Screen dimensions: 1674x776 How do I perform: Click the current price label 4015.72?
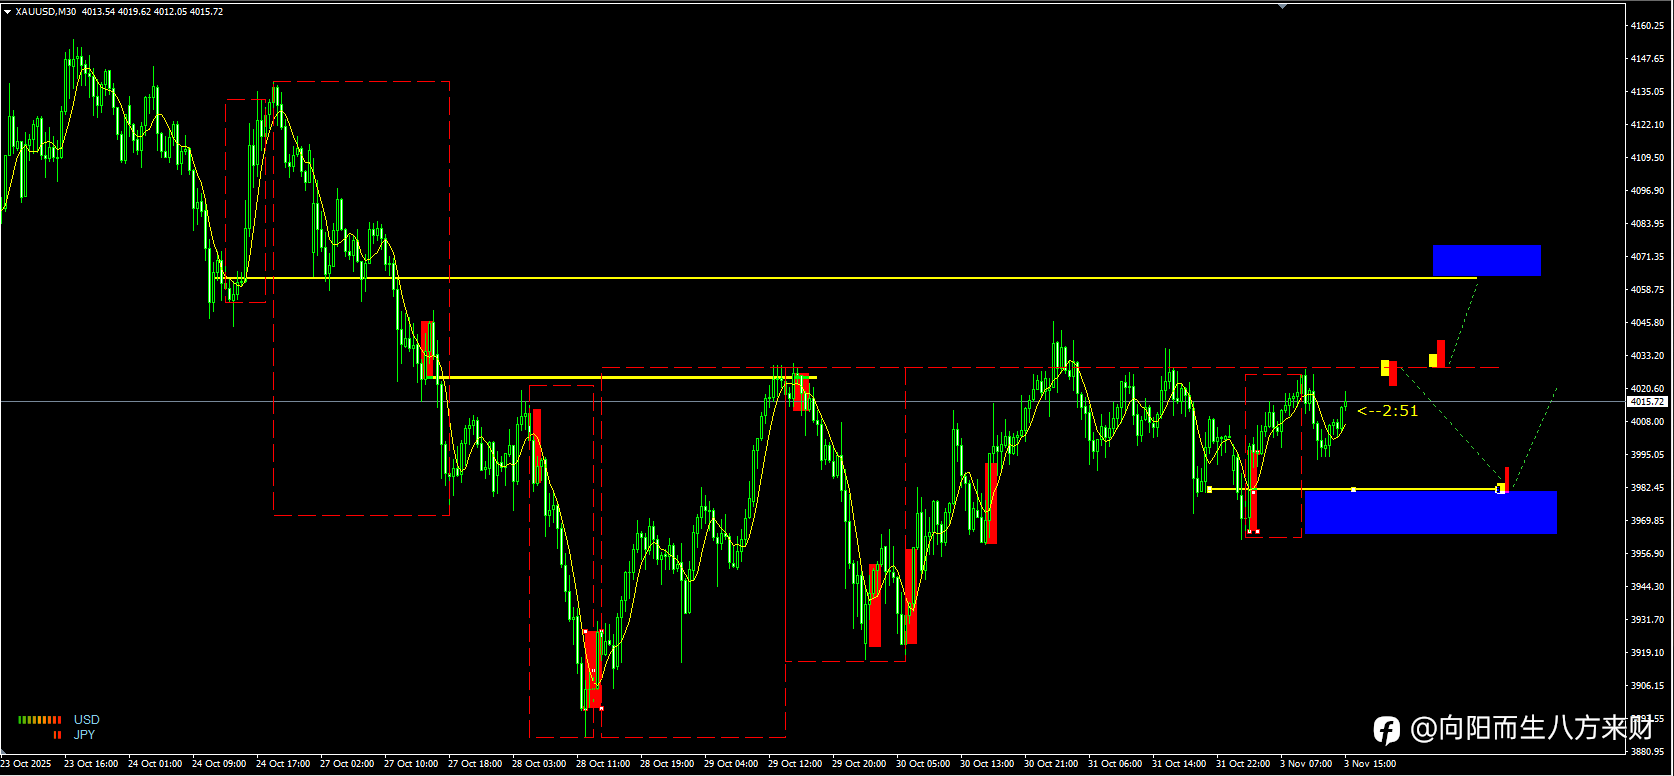[x=1646, y=402]
